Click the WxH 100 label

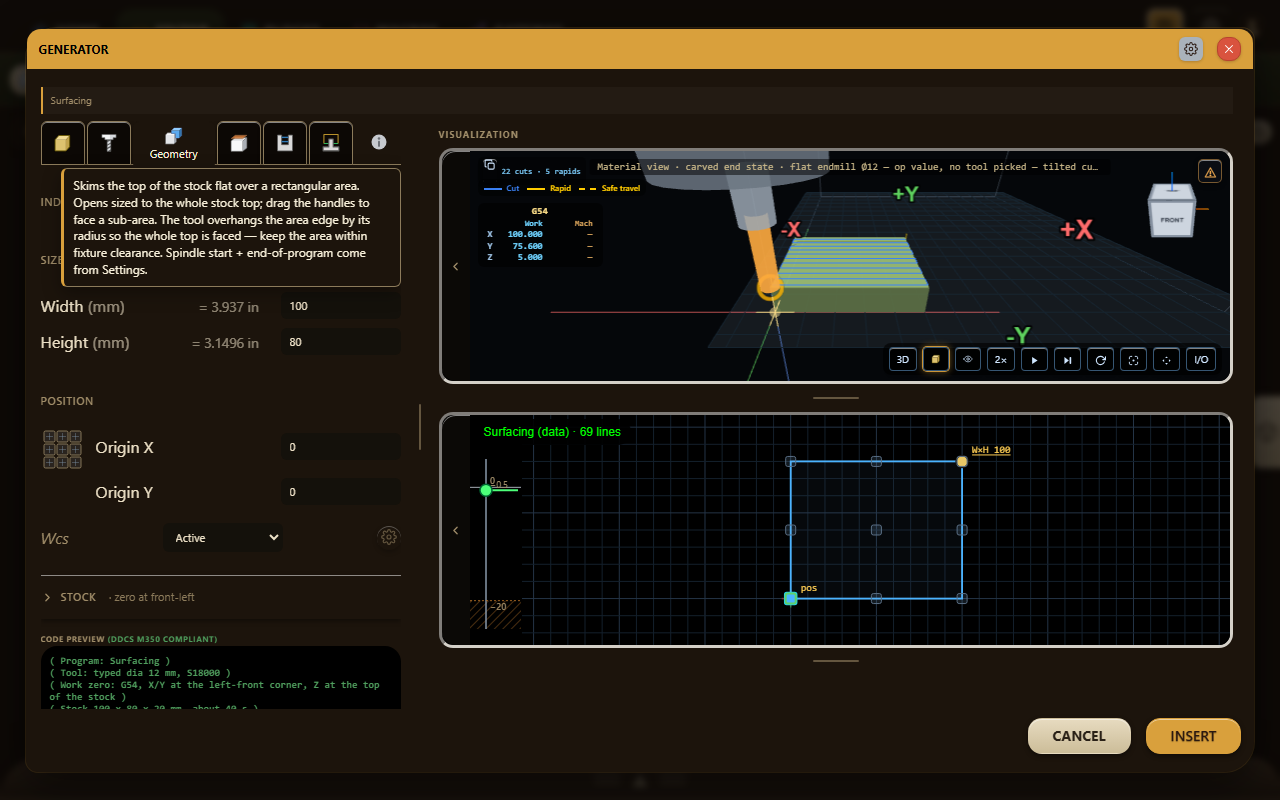[991, 450]
